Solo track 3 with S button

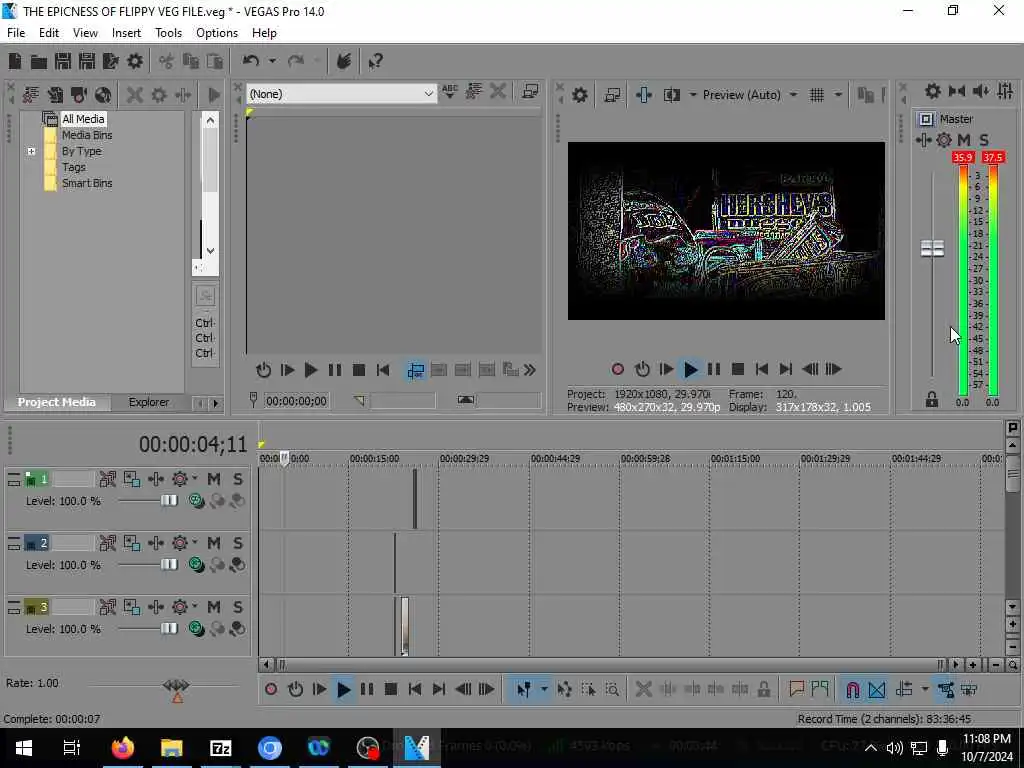[x=238, y=607]
